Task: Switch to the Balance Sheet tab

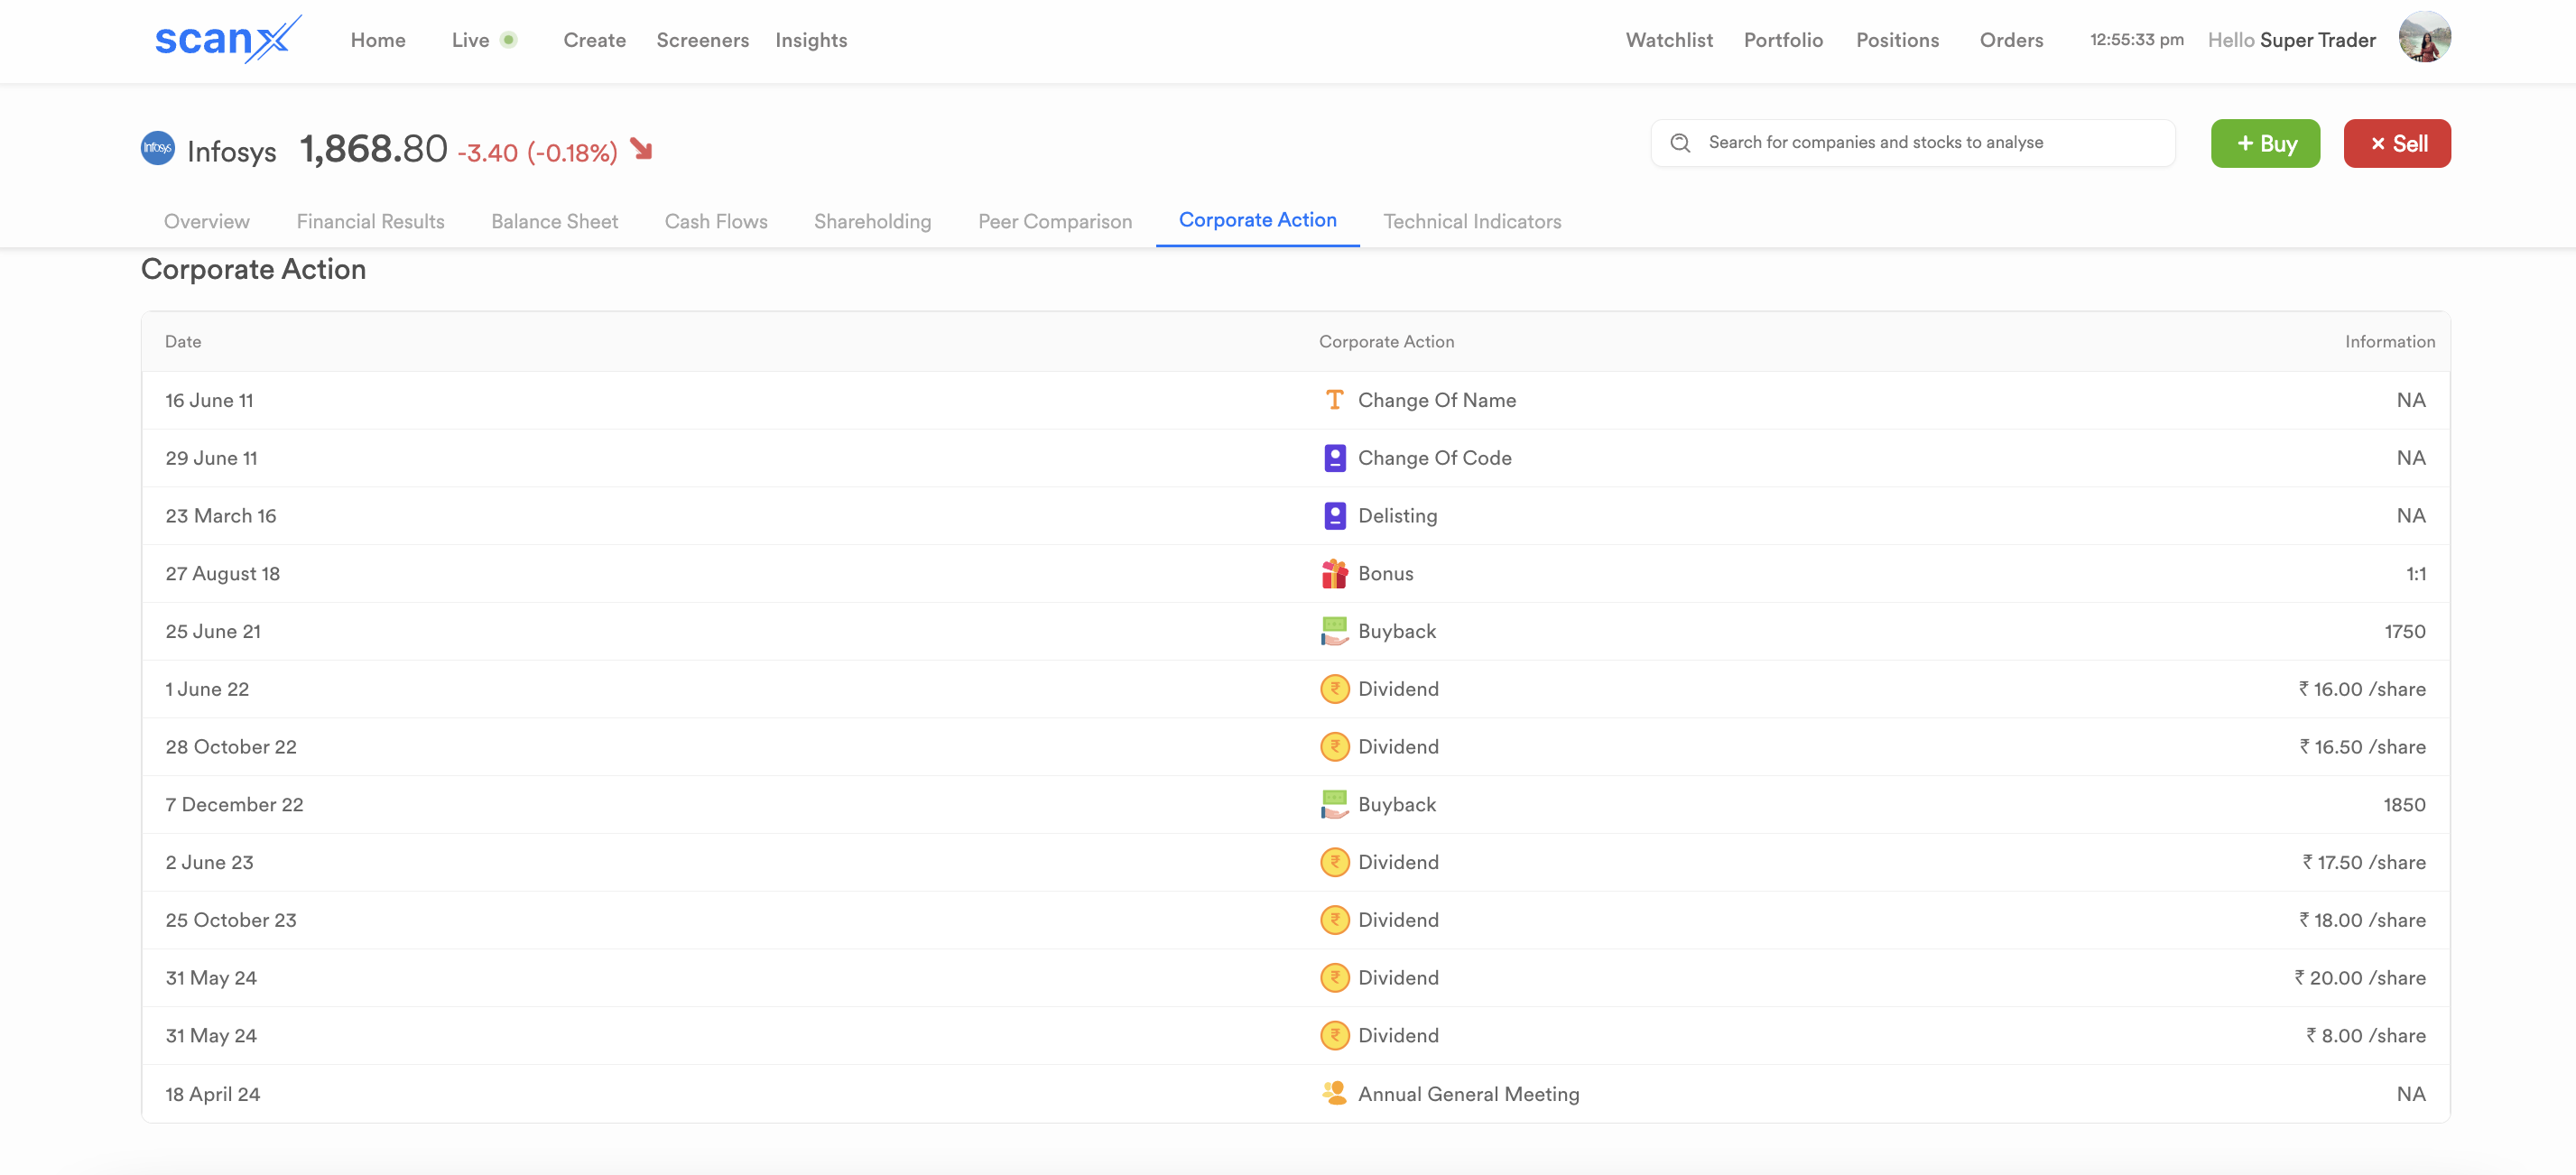Action: [555, 221]
